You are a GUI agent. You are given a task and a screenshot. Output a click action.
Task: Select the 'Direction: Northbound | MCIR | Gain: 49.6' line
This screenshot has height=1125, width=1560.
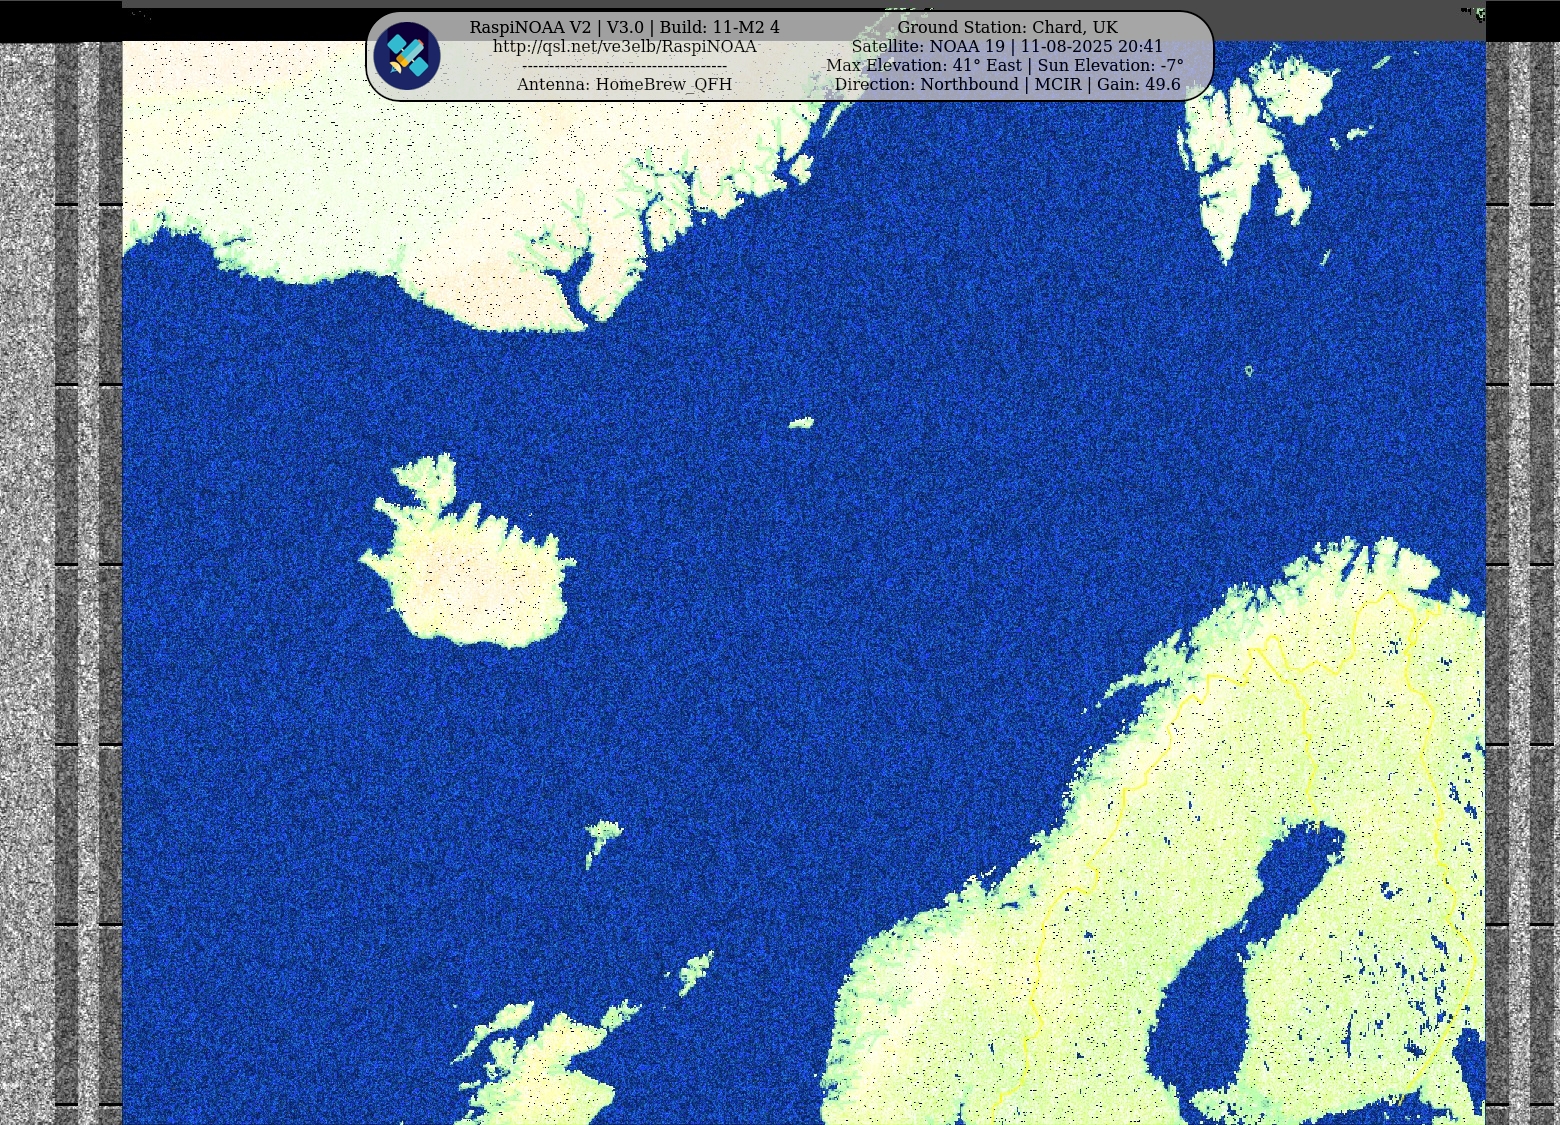1007,85
